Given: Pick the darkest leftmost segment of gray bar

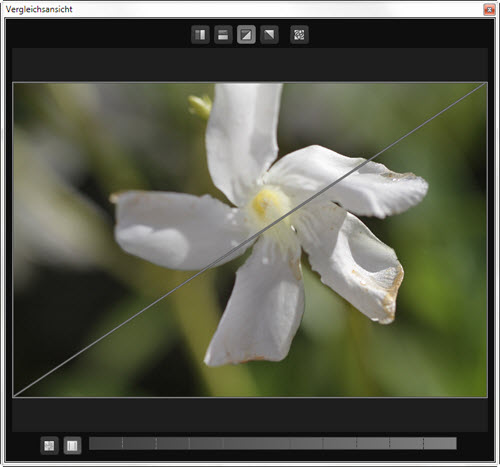Looking at the screenshot, I should coord(106,444).
